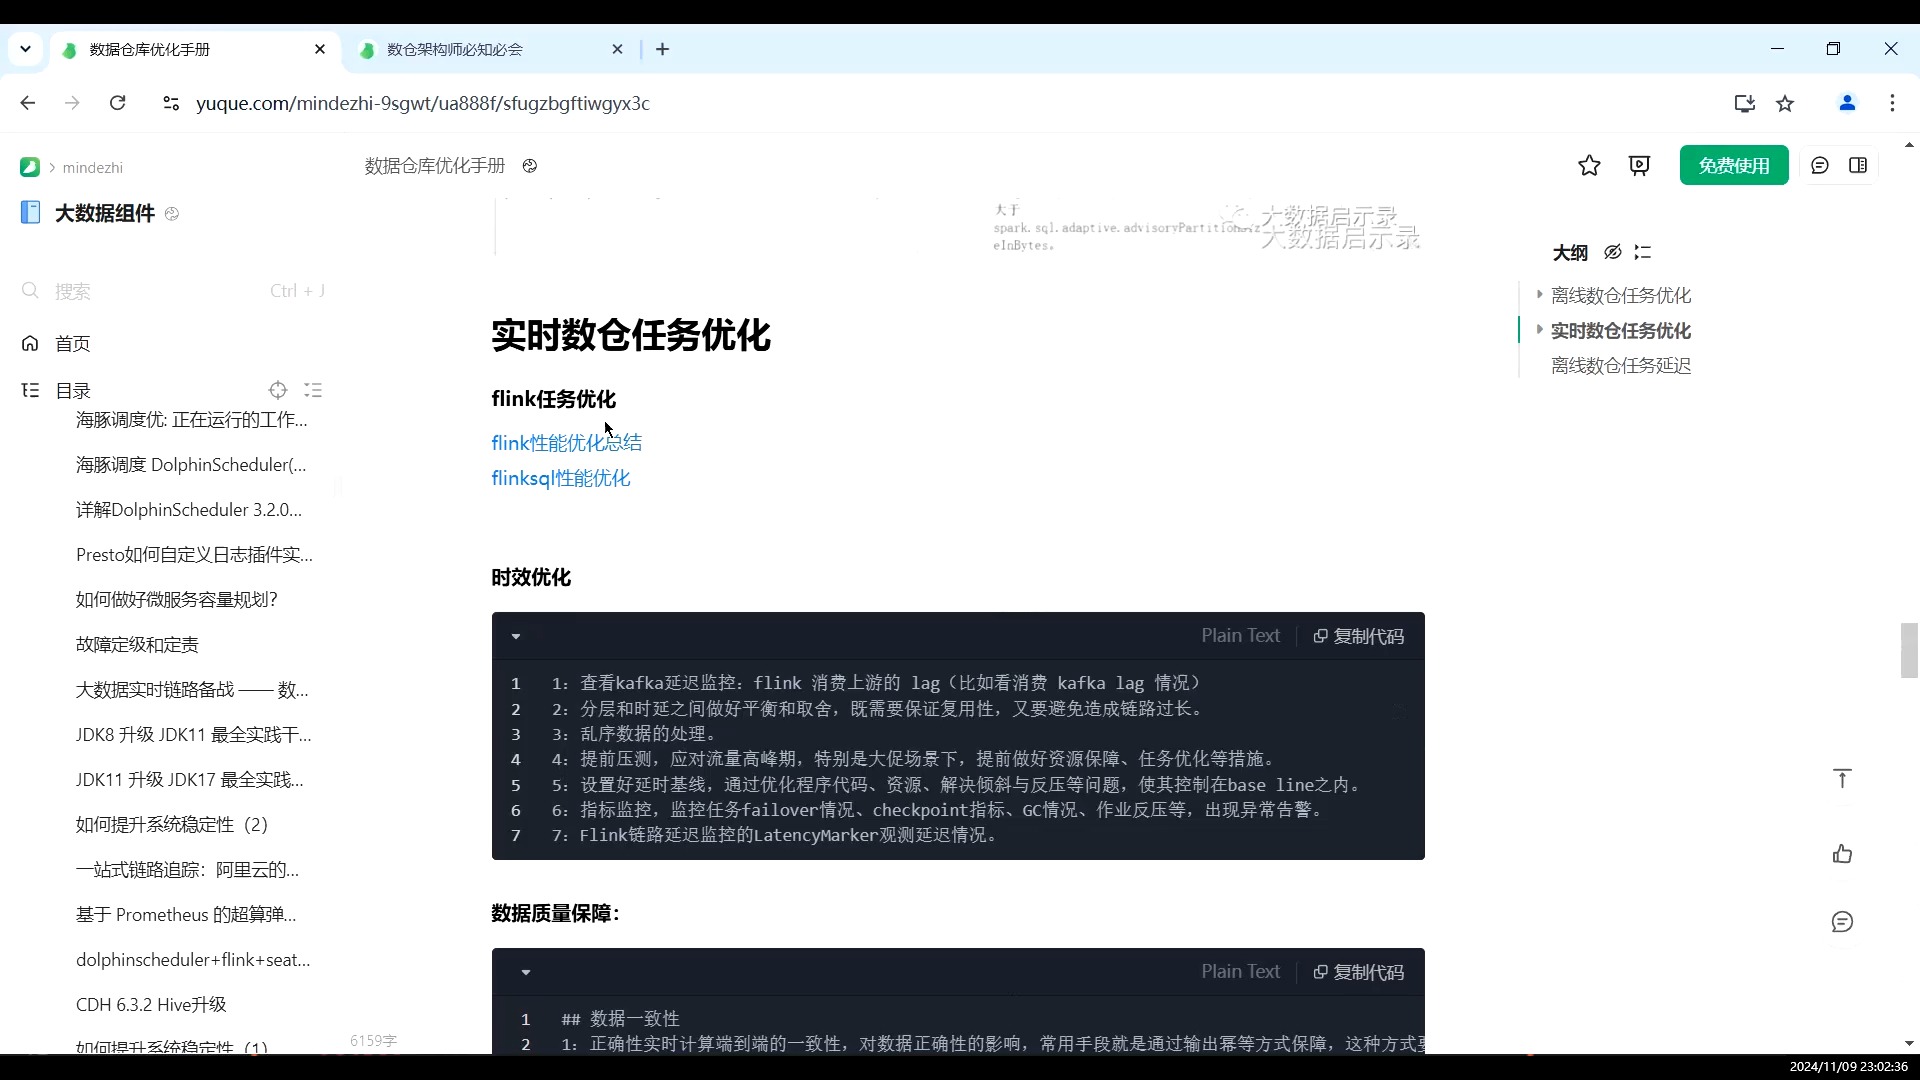Expand the 离线数仓优化 section in outline
Viewport: 1920px width, 1080px height.
coord(1539,294)
